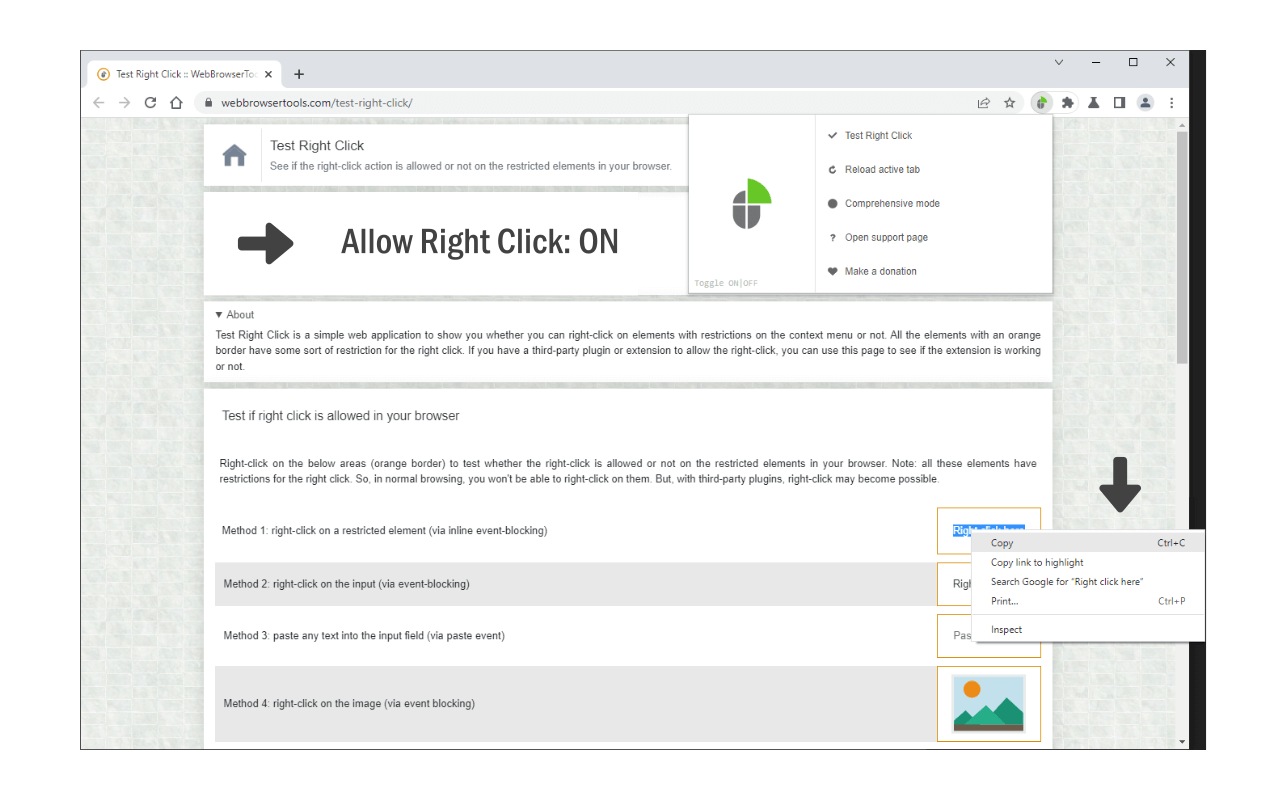
Task: Collapse the About disclosure triangle
Action: 219,315
